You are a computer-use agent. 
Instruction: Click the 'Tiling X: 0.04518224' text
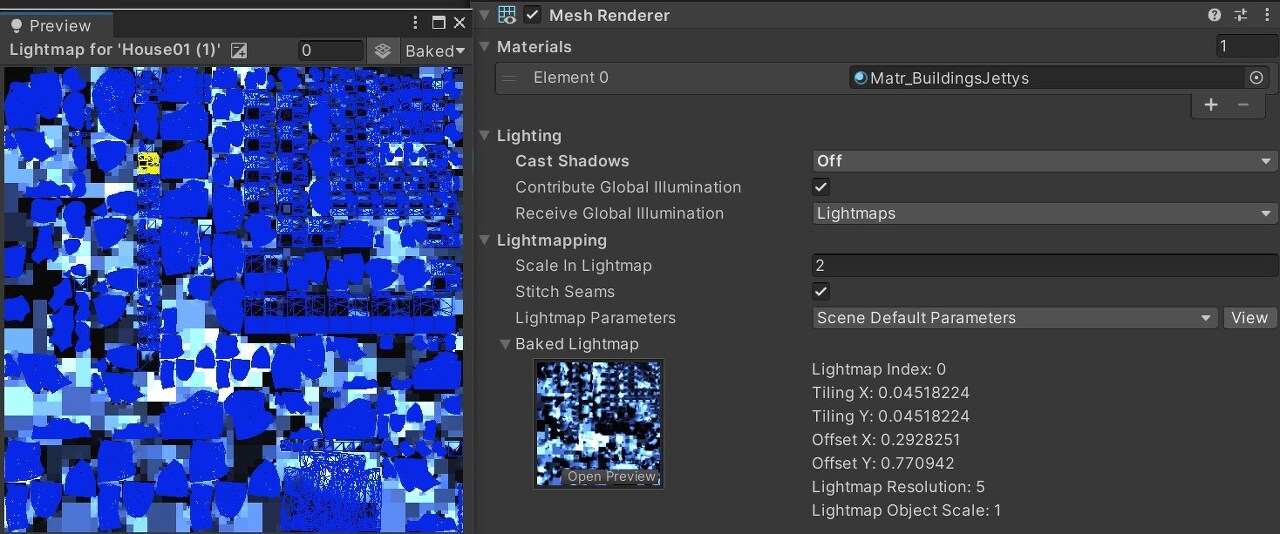(x=891, y=393)
